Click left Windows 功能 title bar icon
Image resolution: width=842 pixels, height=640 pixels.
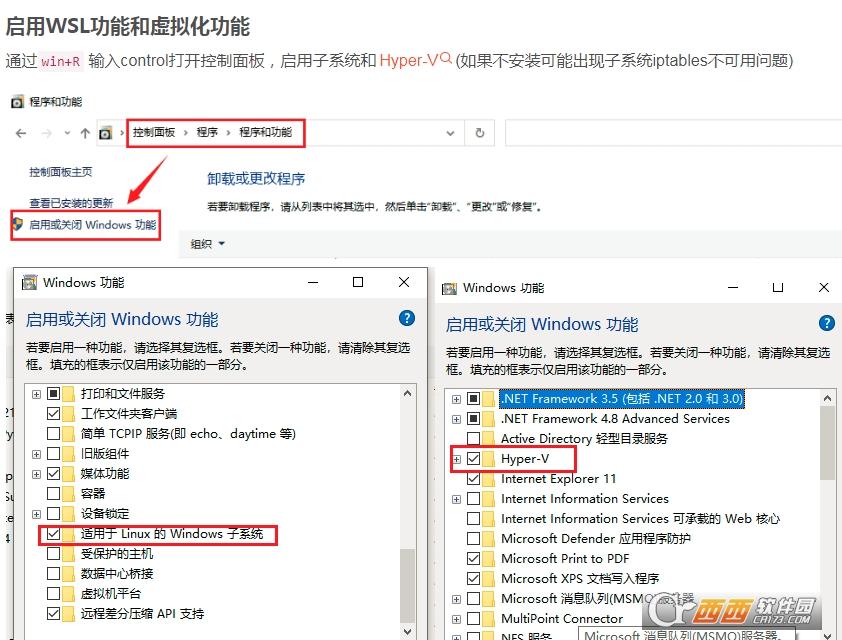tap(30, 282)
